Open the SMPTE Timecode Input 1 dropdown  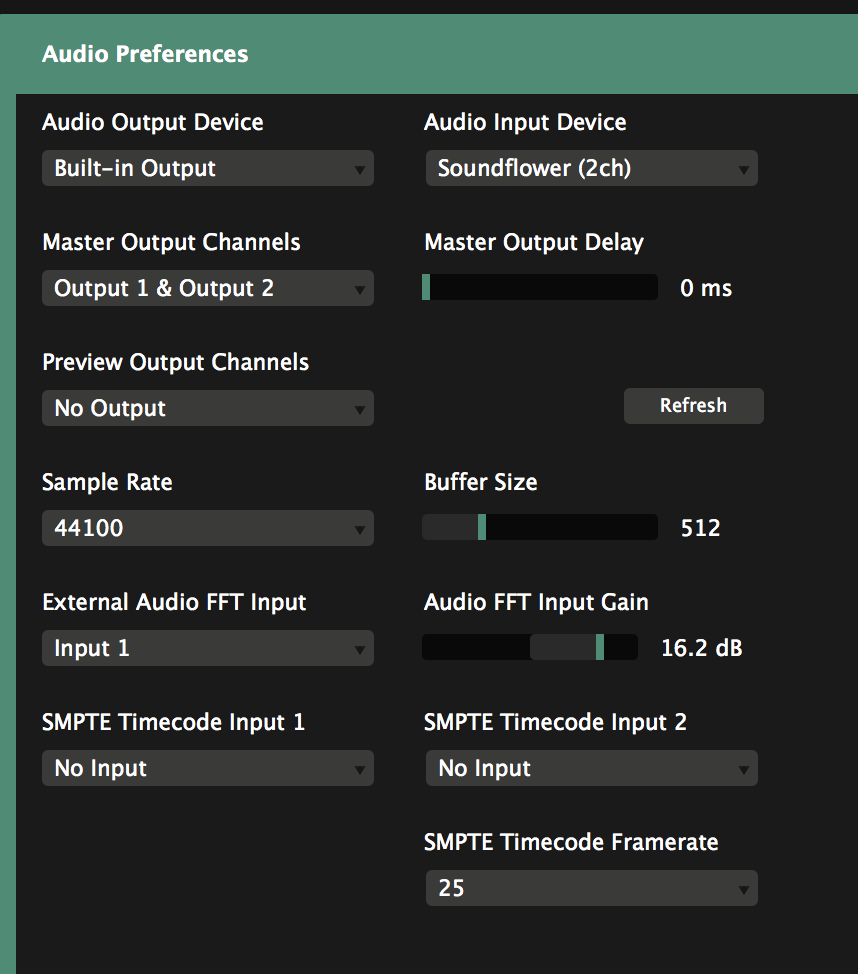[x=207, y=768]
